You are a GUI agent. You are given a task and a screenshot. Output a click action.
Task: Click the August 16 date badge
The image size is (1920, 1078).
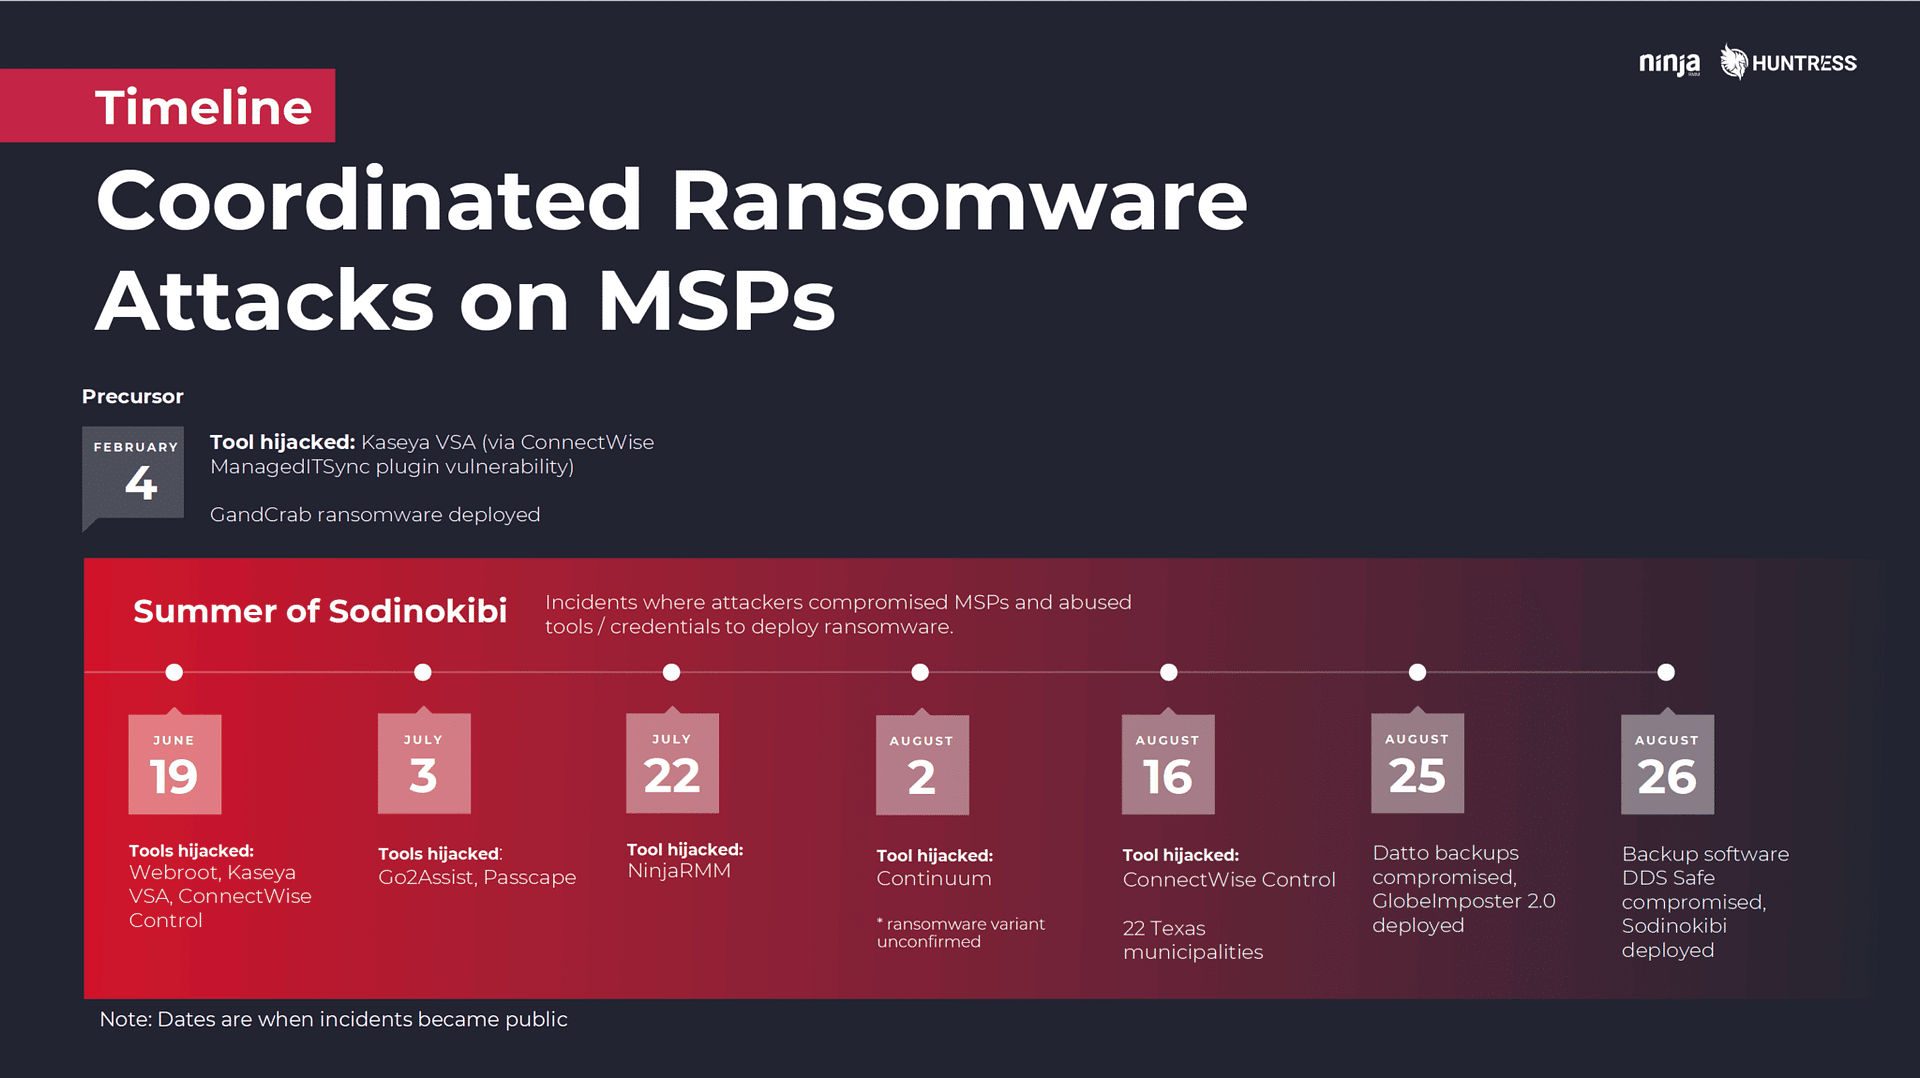(1168, 763)
